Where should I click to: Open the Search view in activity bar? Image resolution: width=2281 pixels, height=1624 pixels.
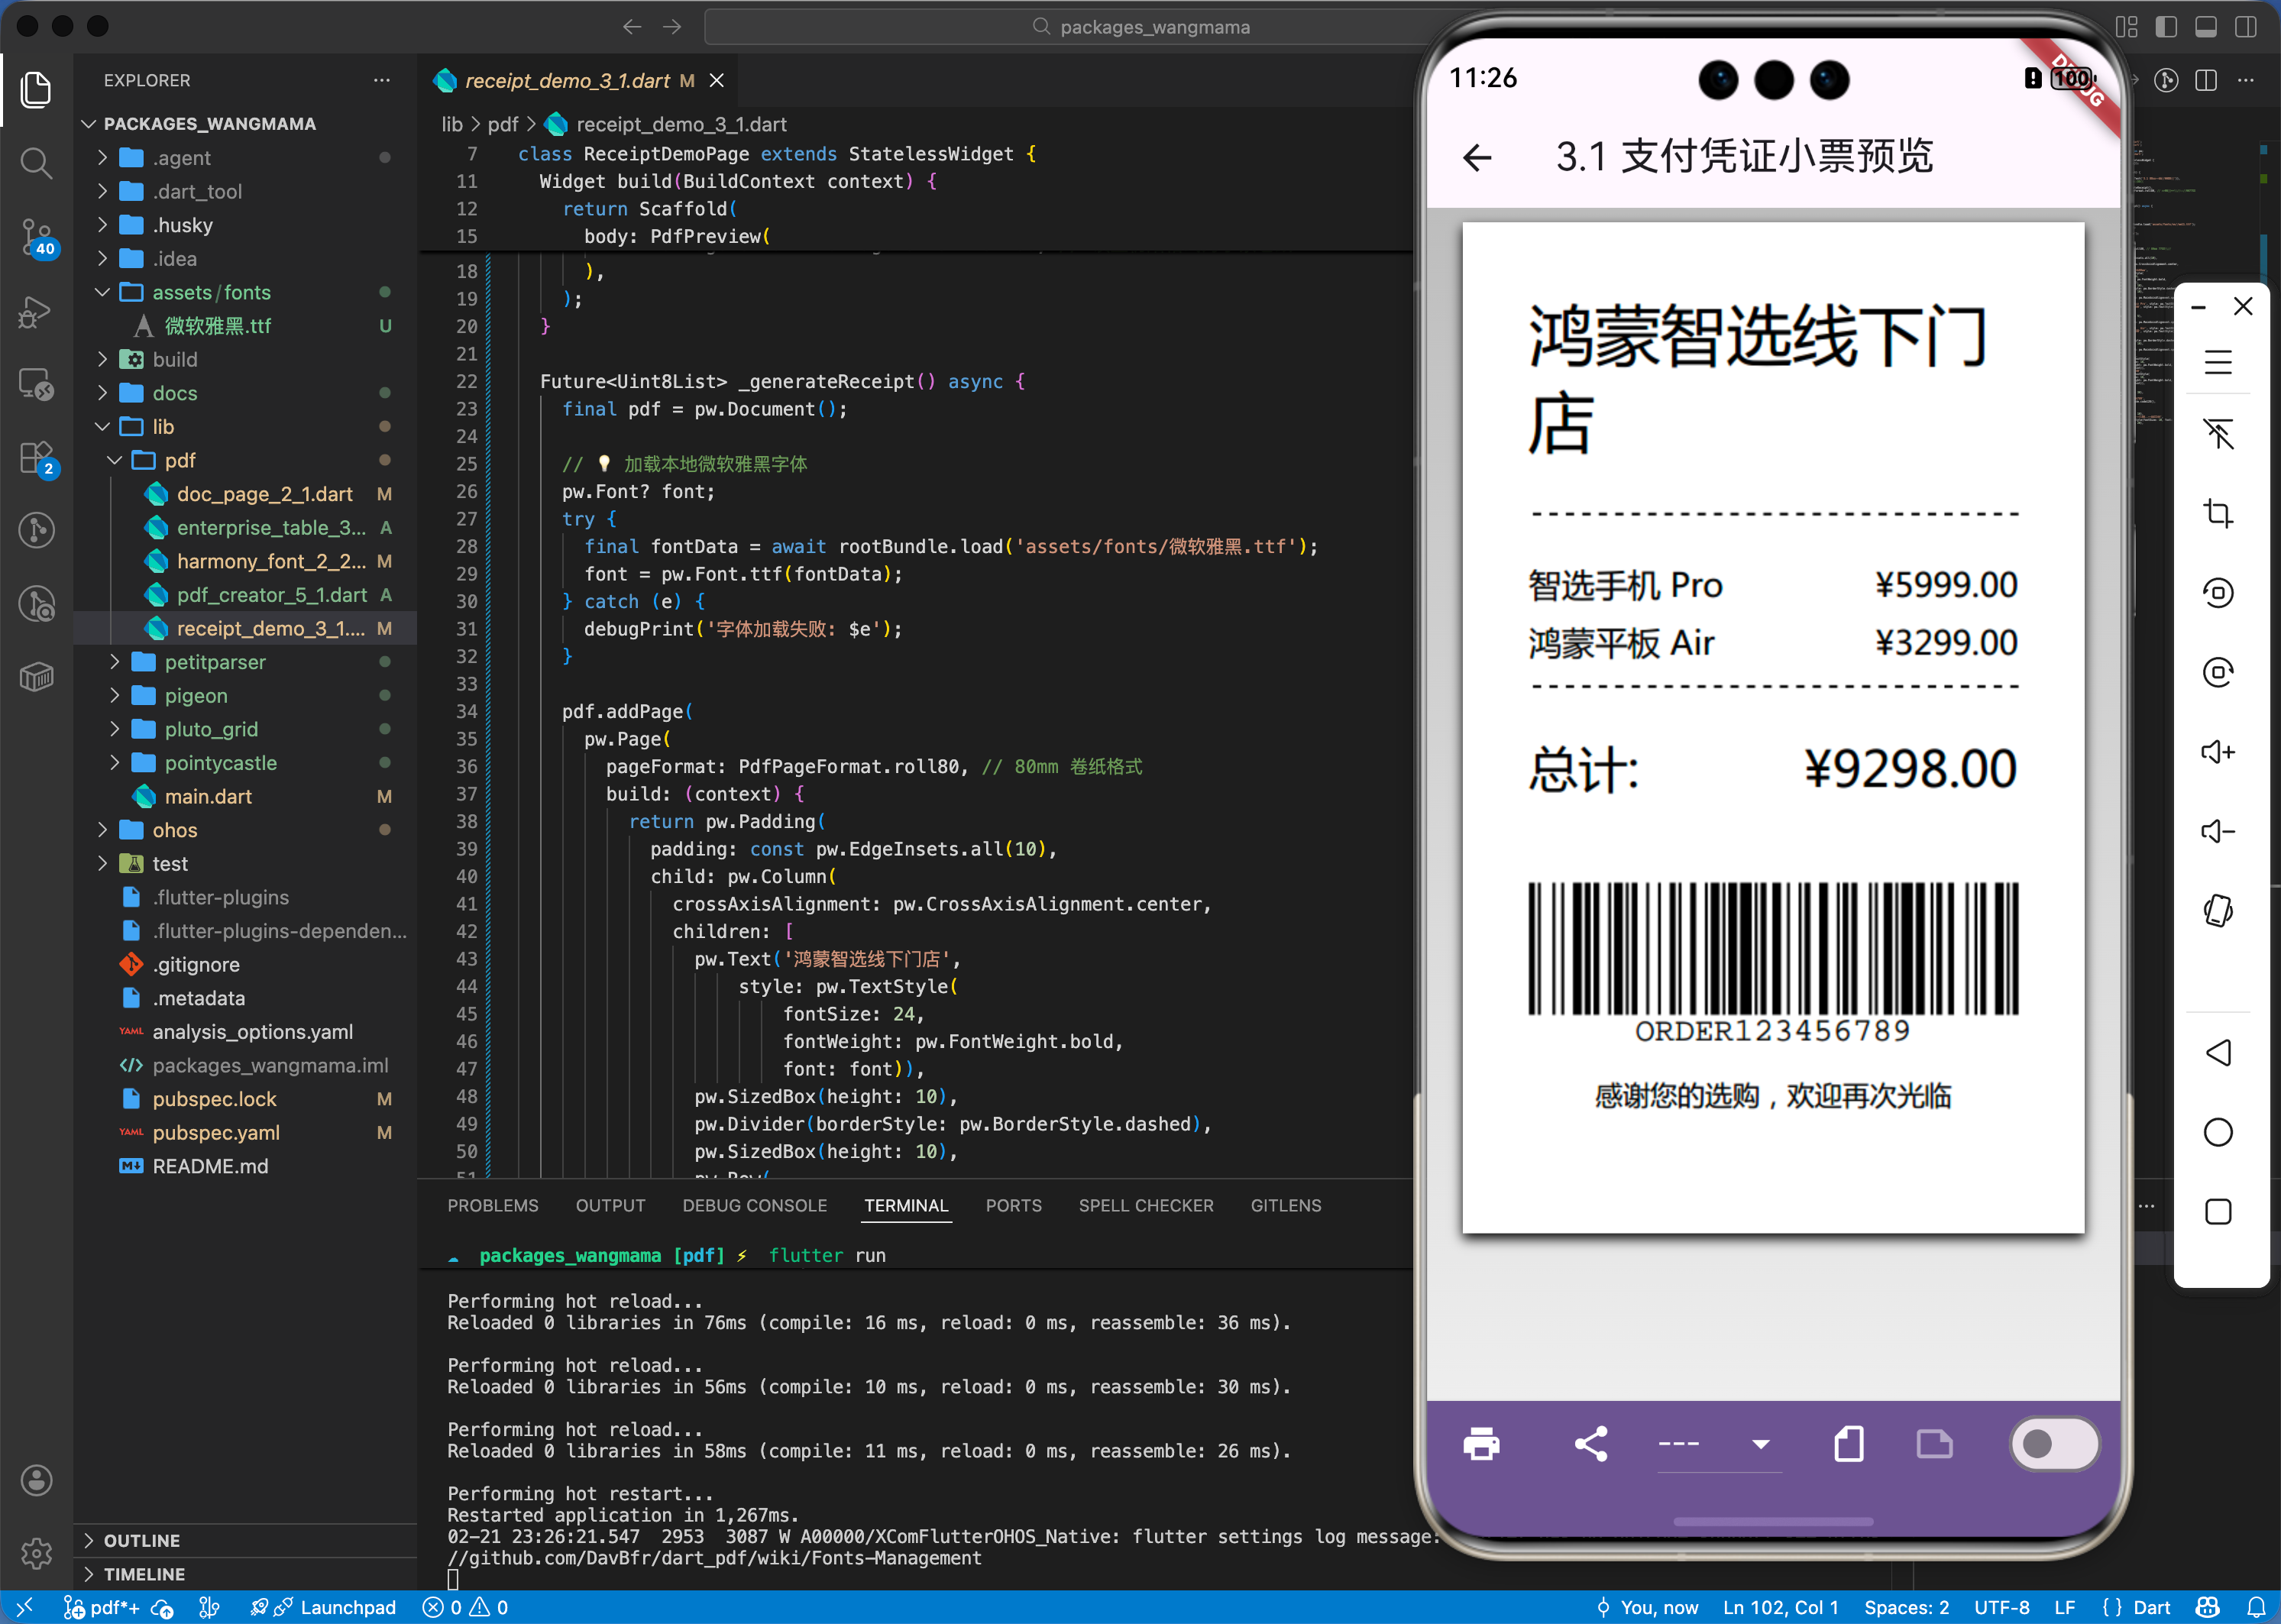[x=36, y=162]
